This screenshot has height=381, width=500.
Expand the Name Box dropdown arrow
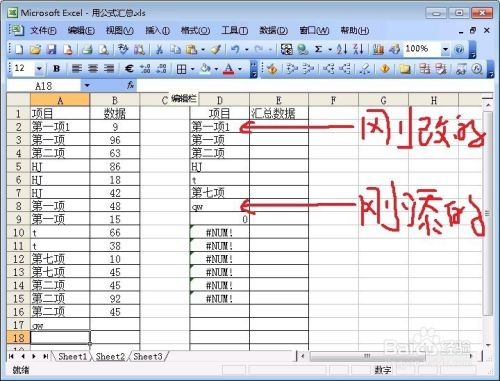pos(87,86)
